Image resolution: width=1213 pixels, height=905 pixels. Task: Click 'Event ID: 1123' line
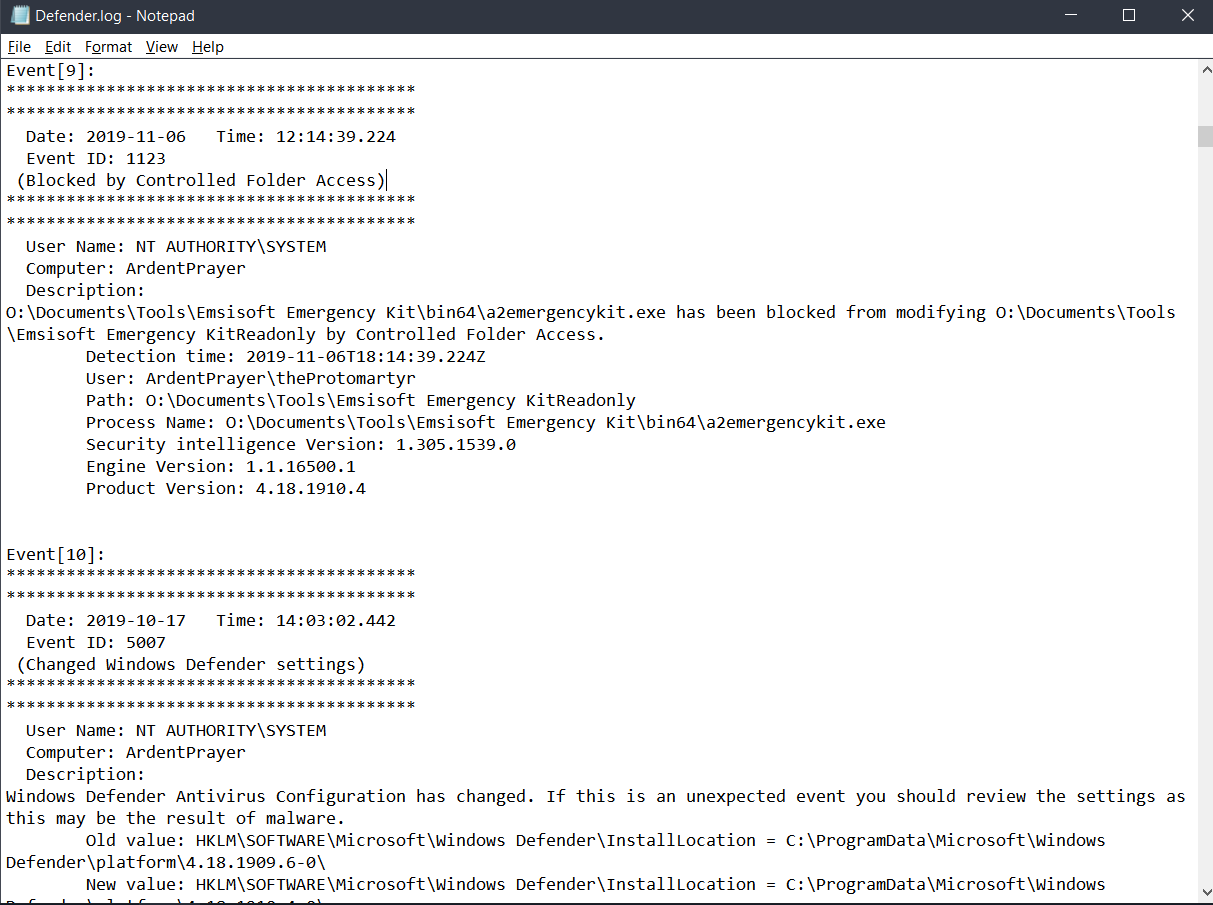[x=96, y=158]
